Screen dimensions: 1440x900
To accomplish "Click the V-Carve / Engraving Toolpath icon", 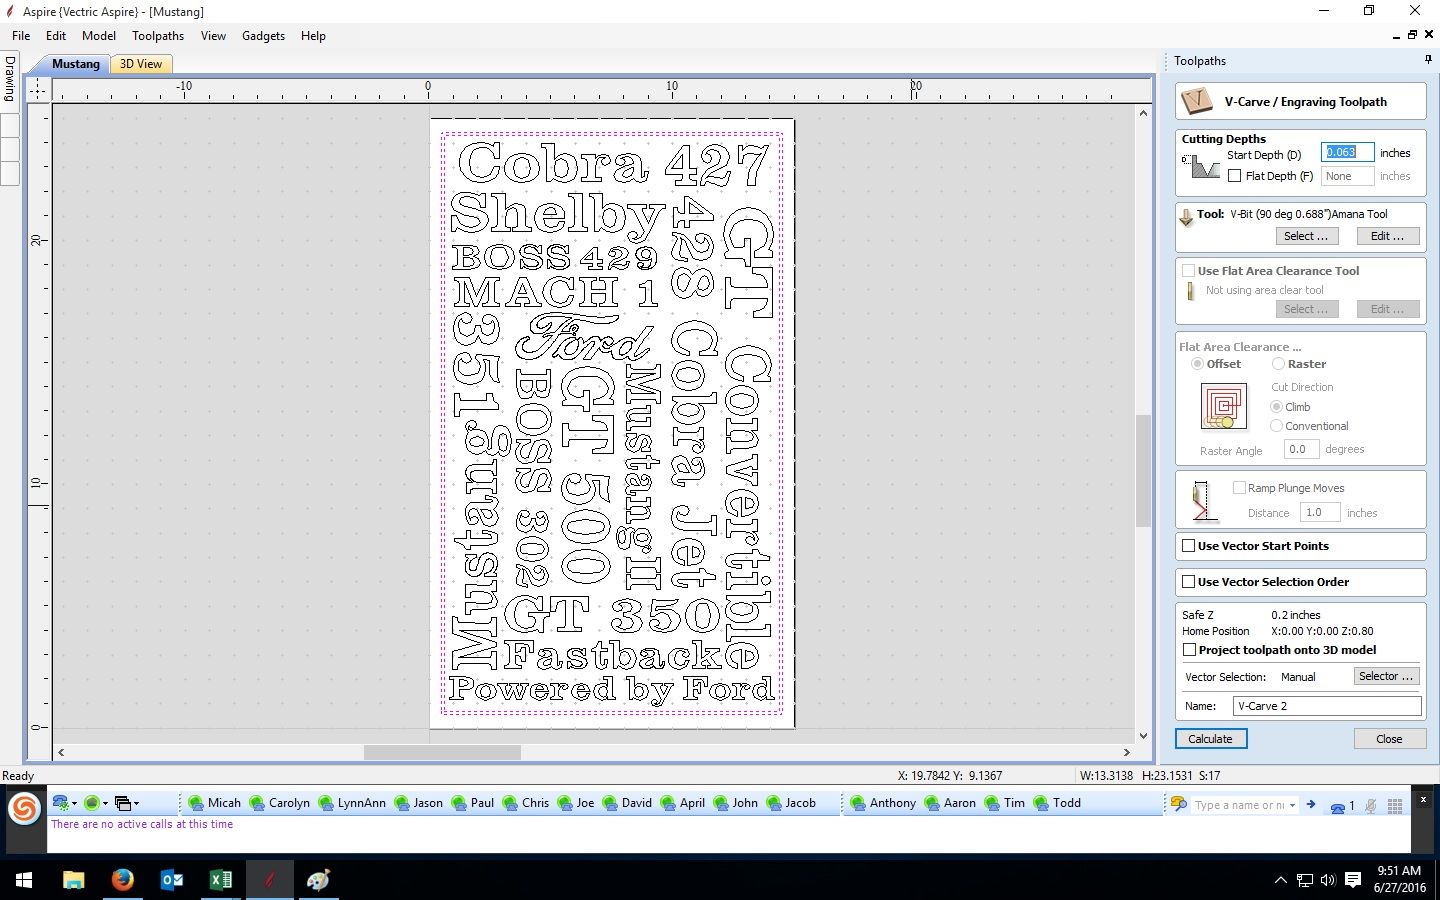I will (1197, 101).
